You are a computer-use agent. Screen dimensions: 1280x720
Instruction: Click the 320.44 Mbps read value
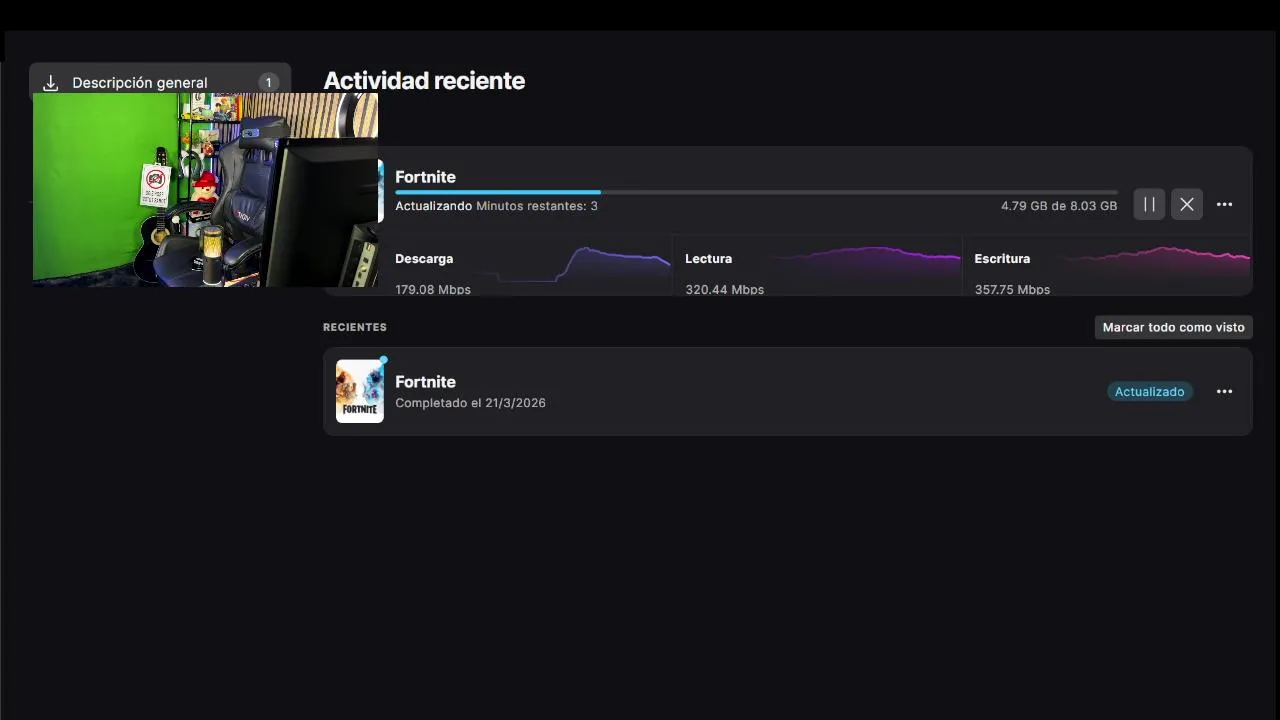point(724,289)
